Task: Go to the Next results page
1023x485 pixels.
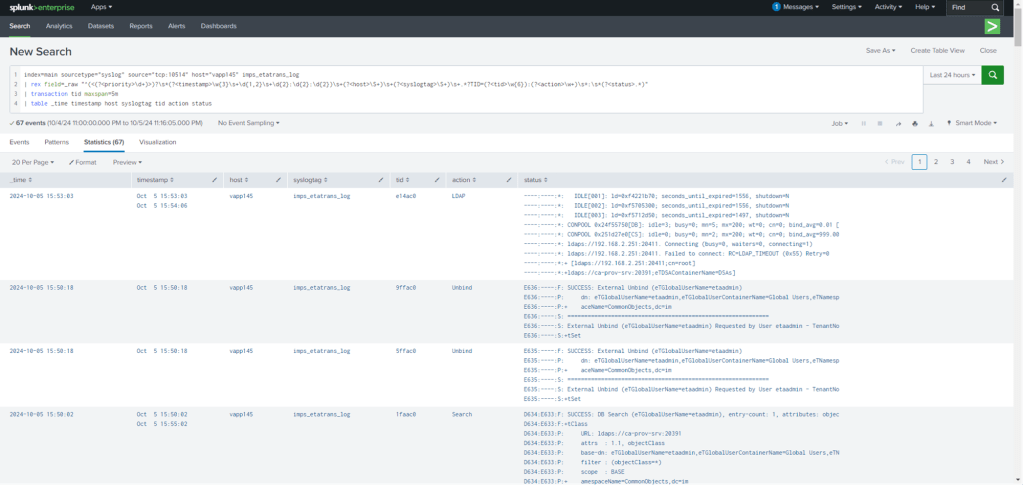Action: coord(992,161)
